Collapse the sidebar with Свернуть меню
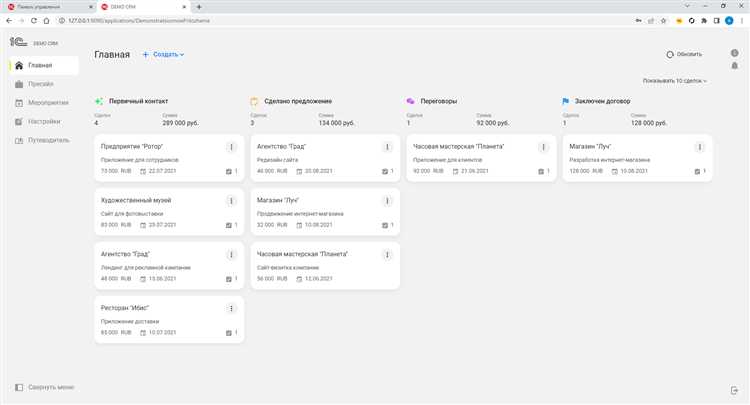 tap(44, 387)
